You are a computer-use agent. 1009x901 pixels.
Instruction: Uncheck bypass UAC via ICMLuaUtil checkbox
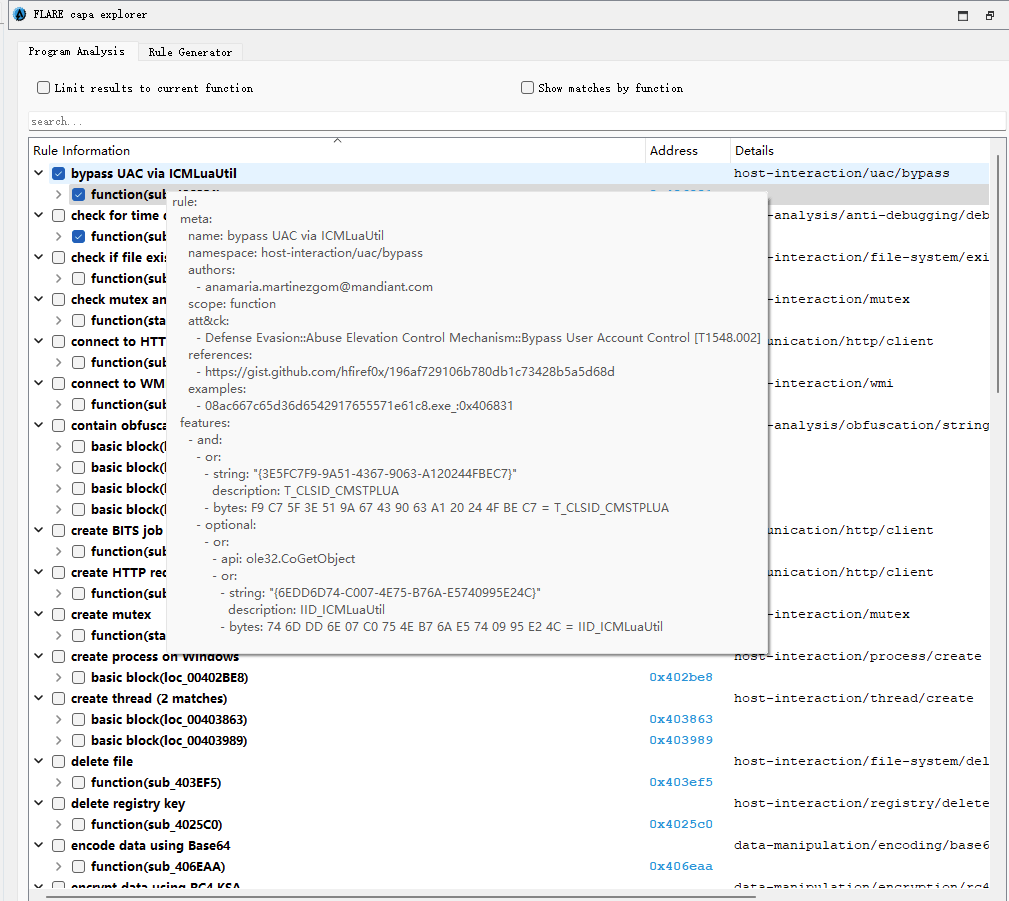coord(59,173)
